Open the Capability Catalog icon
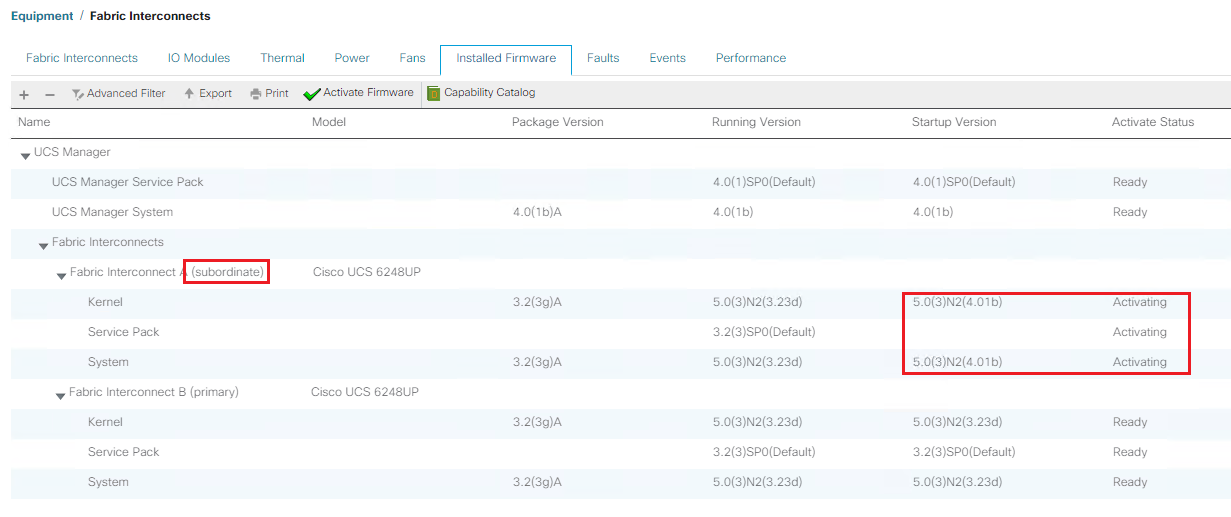 (x=433, y=93)
